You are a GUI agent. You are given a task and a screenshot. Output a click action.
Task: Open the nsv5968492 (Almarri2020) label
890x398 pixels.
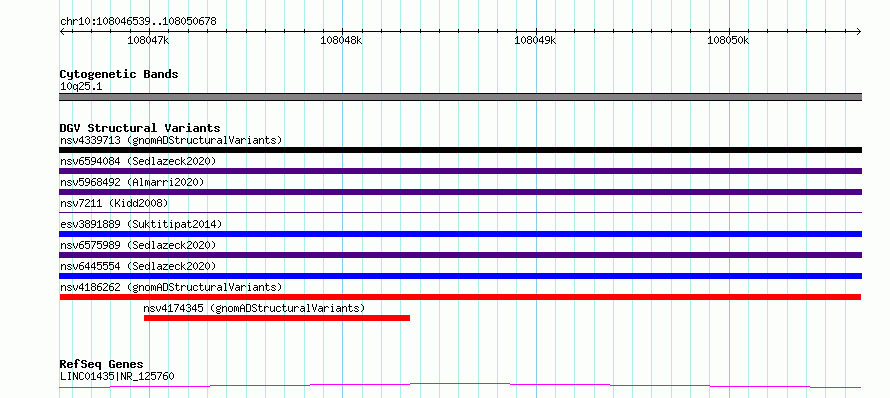click(x=132, y=182)
